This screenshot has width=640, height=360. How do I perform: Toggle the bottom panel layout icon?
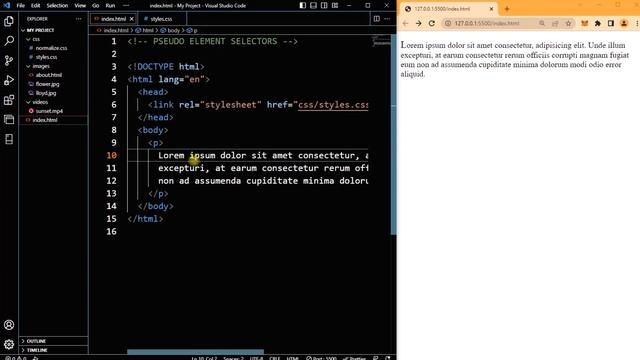pos(313,5)
